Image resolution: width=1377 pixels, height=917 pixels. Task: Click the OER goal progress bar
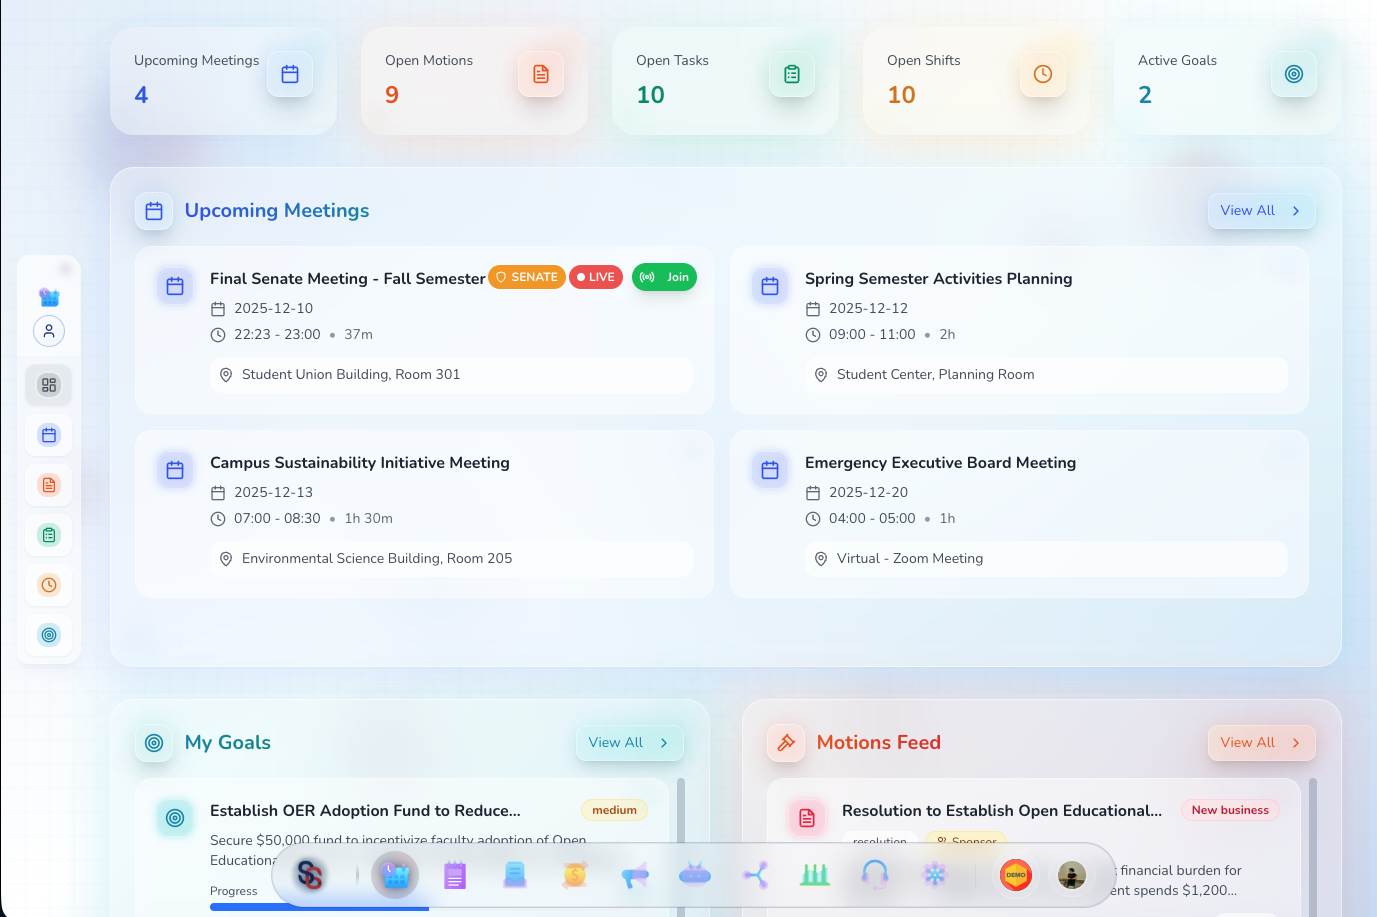[318, 907]
